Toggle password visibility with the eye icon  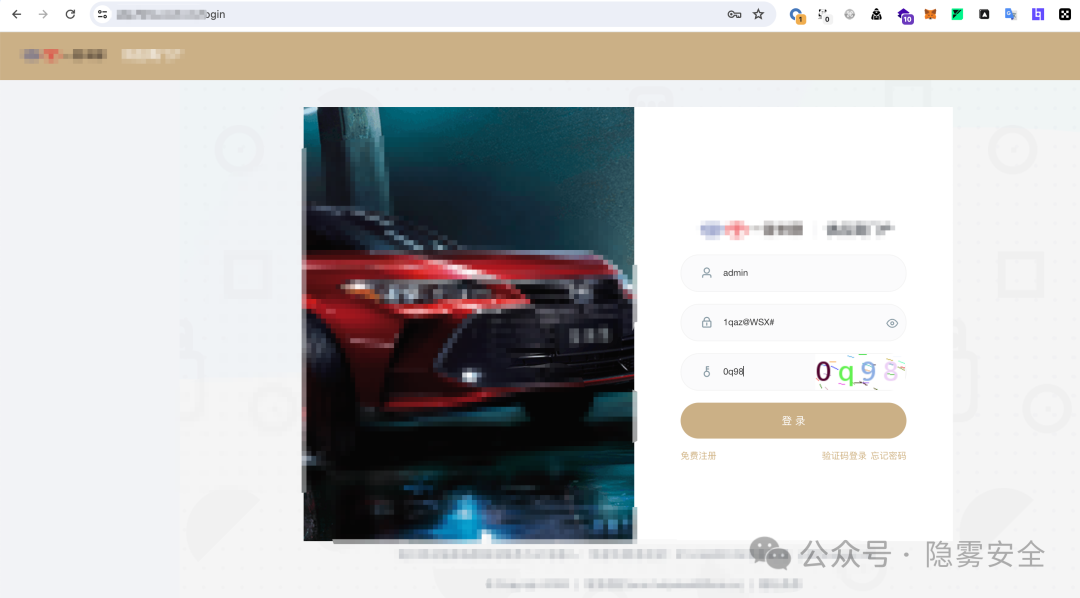coord(892,323)
